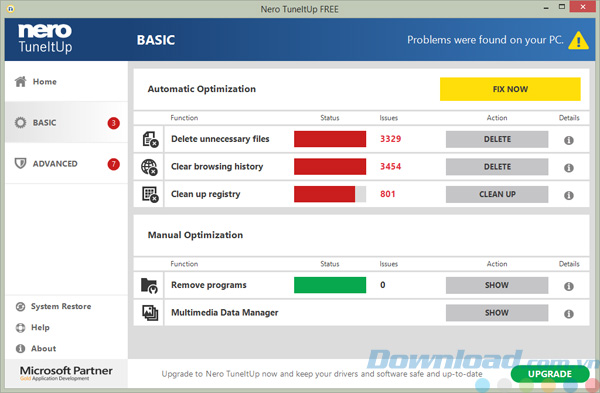This screenshot has width=600, height=393.
Task: Click the green status bar for Remove programs
Action: click(330, 285)
